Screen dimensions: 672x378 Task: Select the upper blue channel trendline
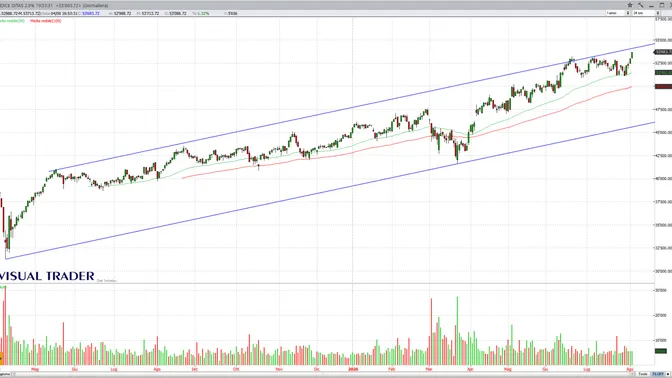click(351, 107)
